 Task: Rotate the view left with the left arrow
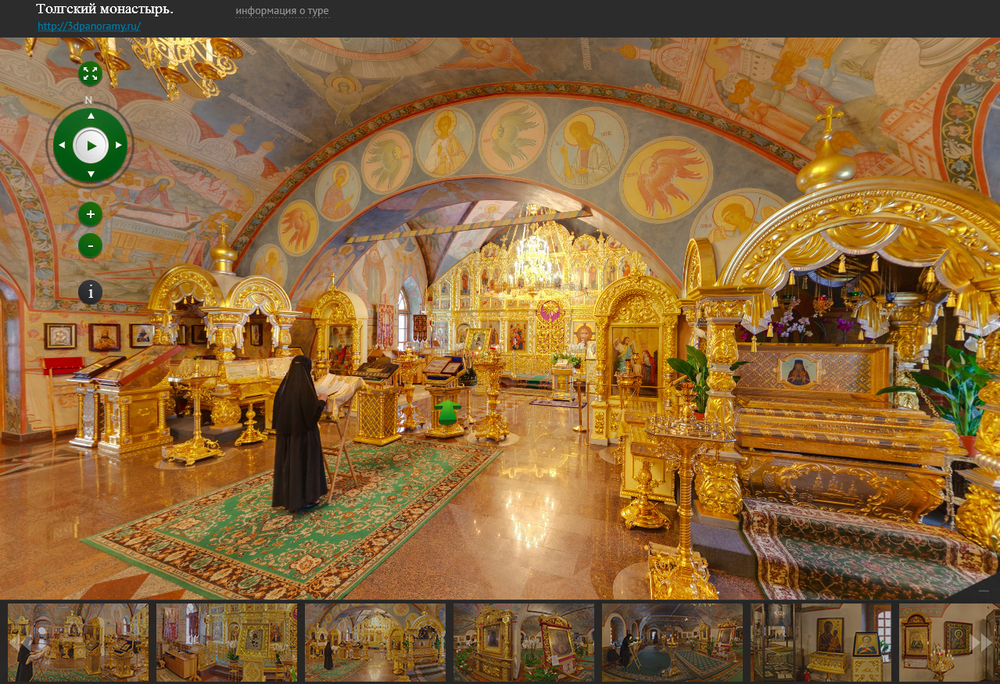62,145
